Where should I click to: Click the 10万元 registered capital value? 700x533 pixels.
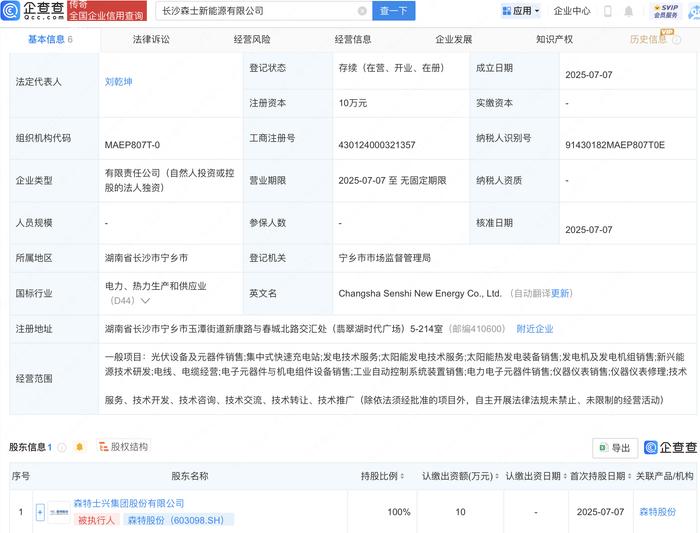[353, 103]
